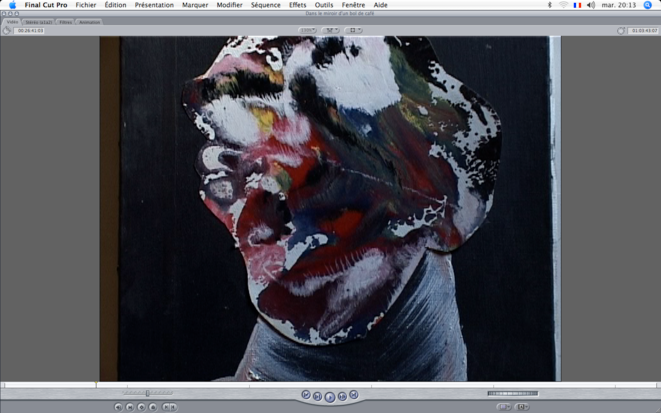Click the jog control wheel
This screenshot has height=413, width=661.
513,394
